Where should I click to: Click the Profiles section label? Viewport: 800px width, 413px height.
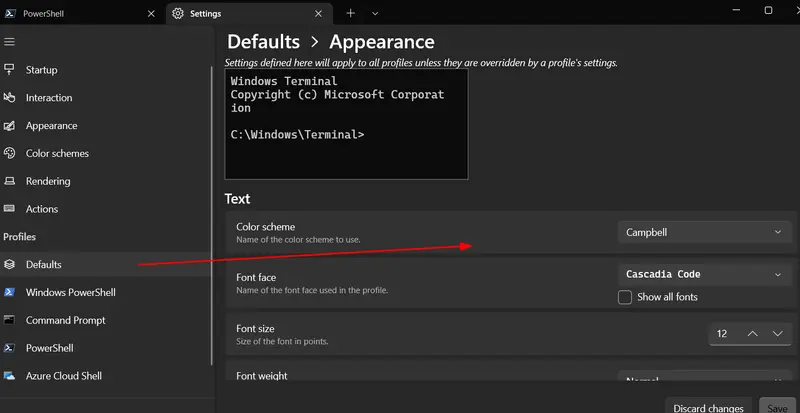(x=19, y=236)
